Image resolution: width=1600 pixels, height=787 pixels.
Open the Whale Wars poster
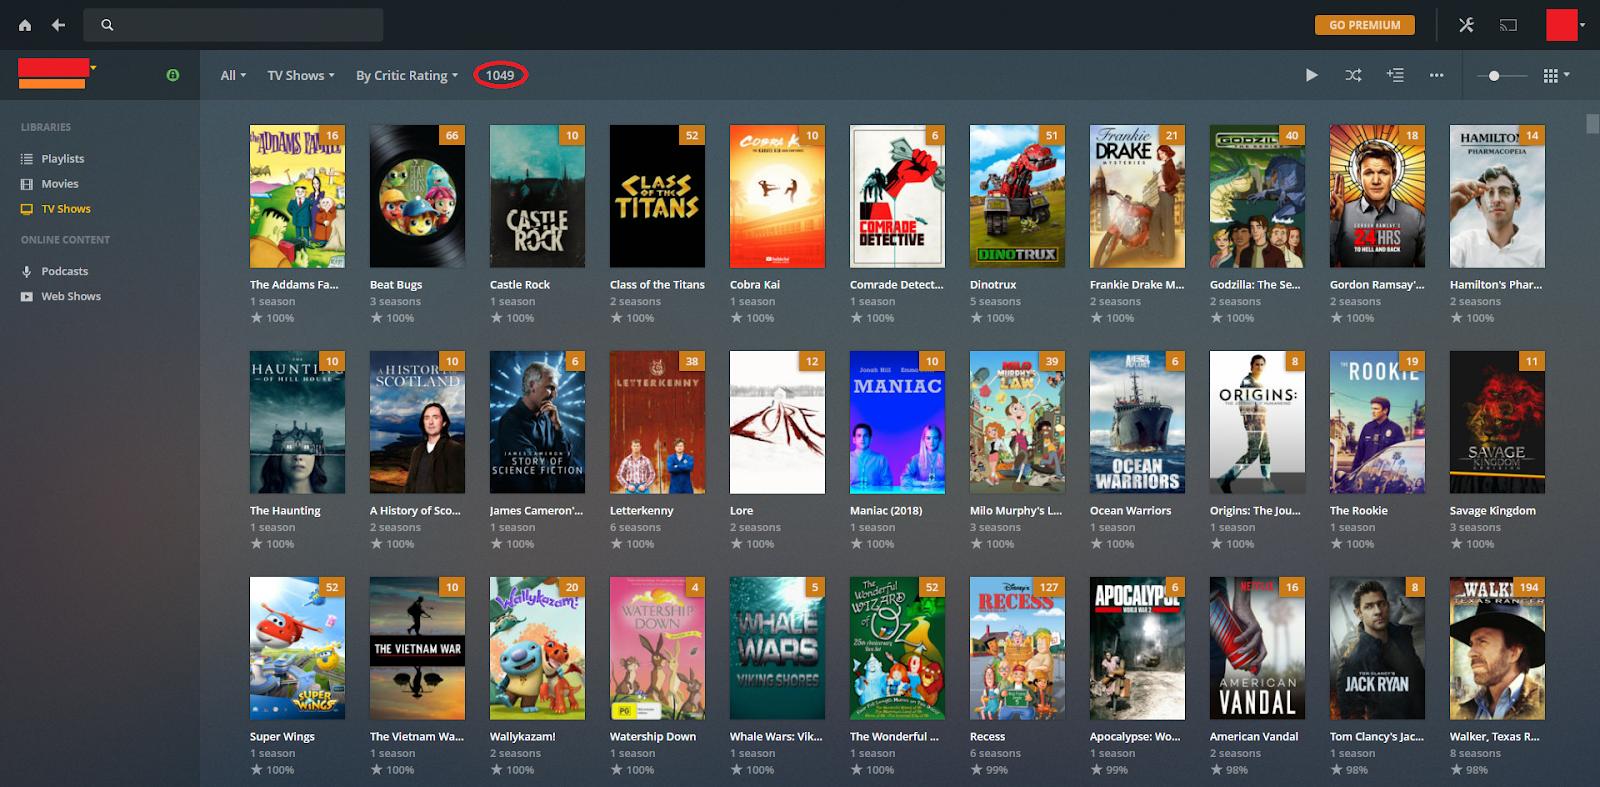click(777, 648)
